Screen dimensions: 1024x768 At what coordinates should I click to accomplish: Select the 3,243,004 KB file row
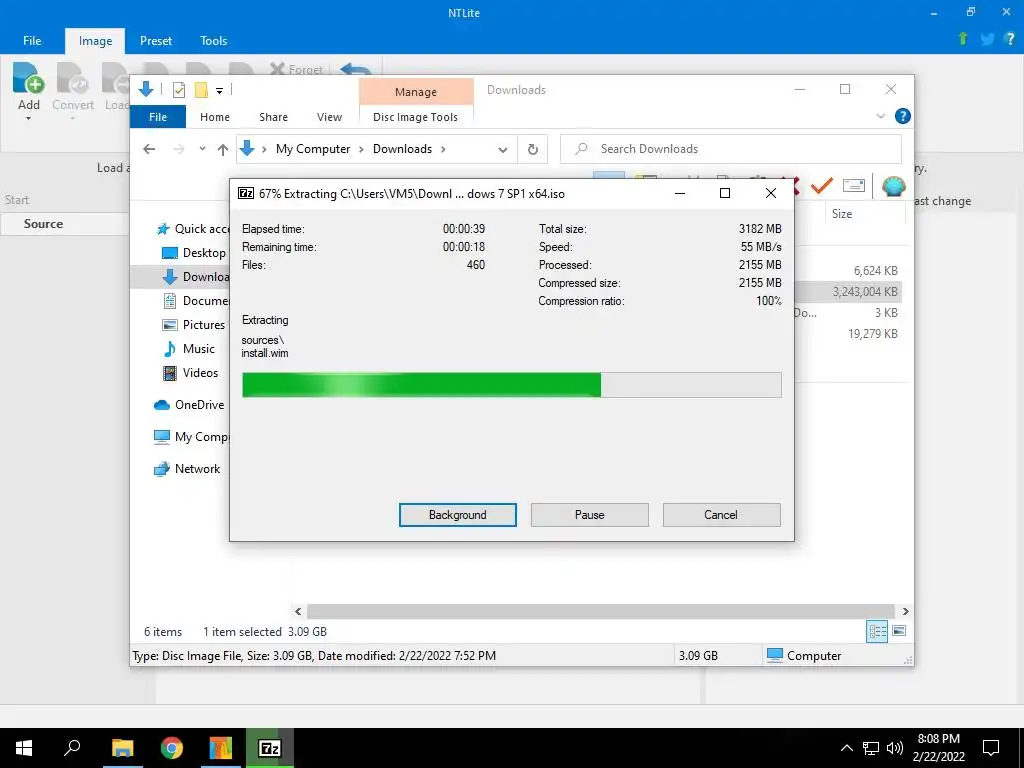click(849, 291)
